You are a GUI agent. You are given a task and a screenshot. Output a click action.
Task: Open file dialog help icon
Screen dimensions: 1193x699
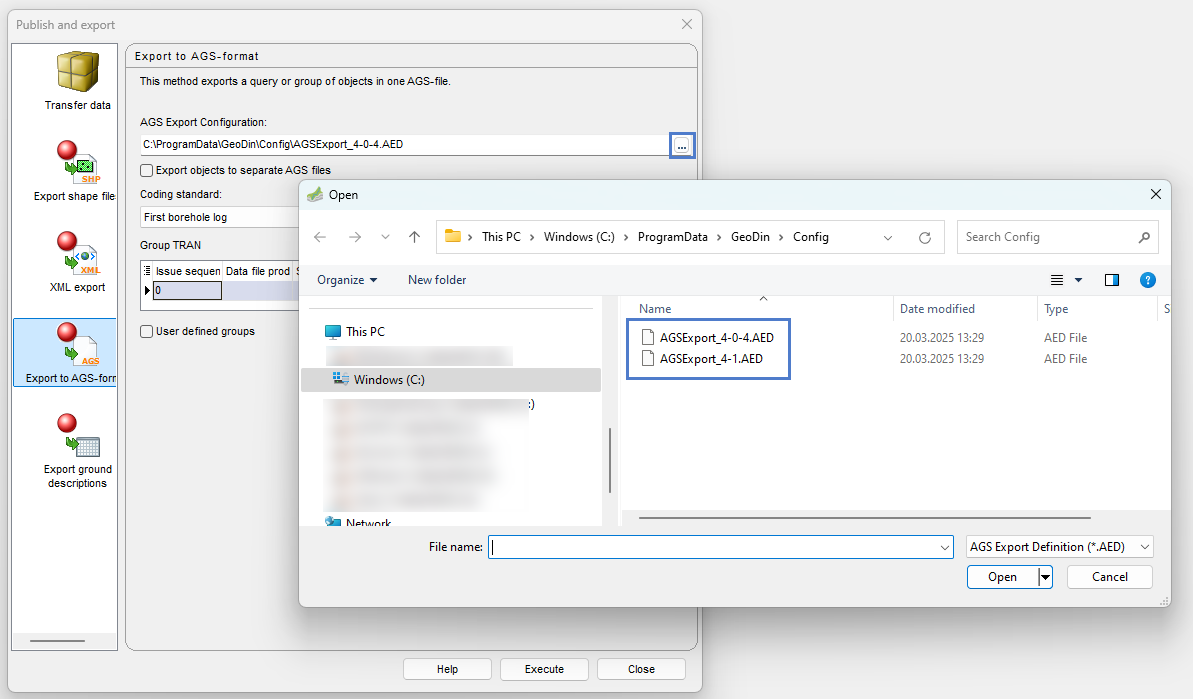tap(1148, 280)
